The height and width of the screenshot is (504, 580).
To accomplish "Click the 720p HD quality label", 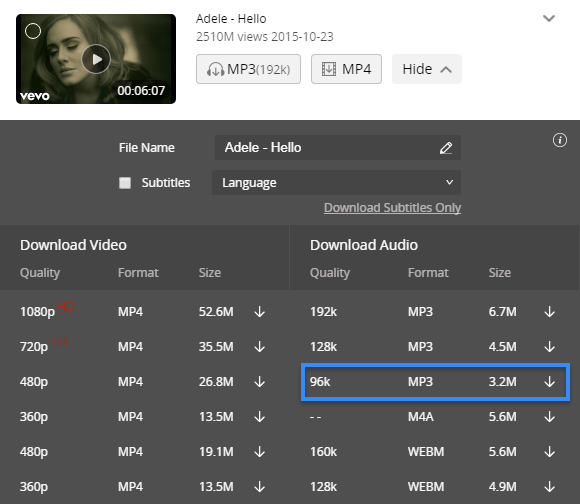I will [x=44, y=345].
